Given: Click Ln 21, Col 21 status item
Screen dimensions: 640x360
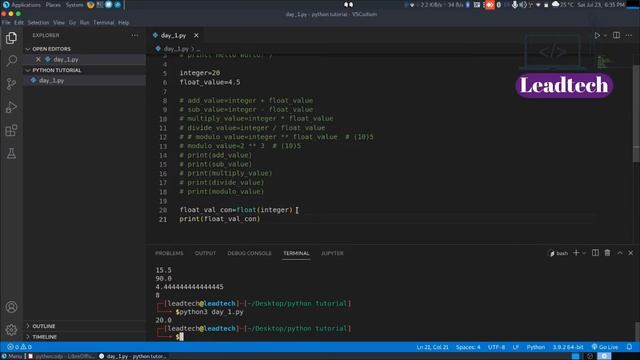Looking at the screenshot, I should point(432,347).
